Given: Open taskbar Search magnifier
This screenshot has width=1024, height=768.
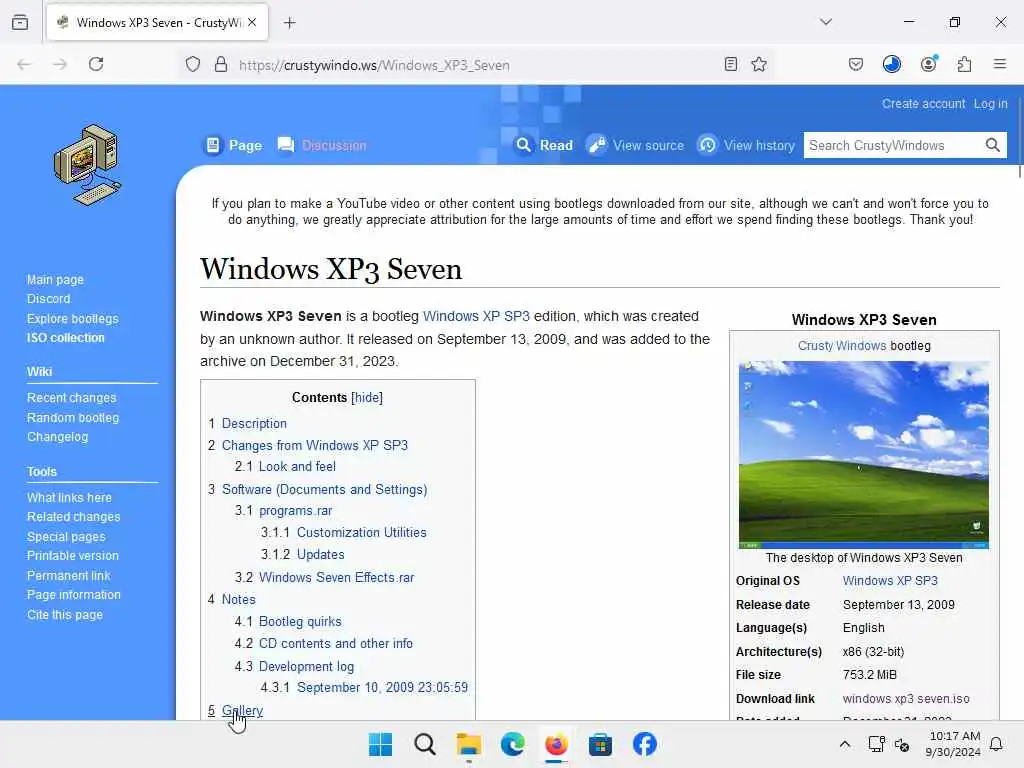Looking at the screenshot, I should (x=424, y=744).
